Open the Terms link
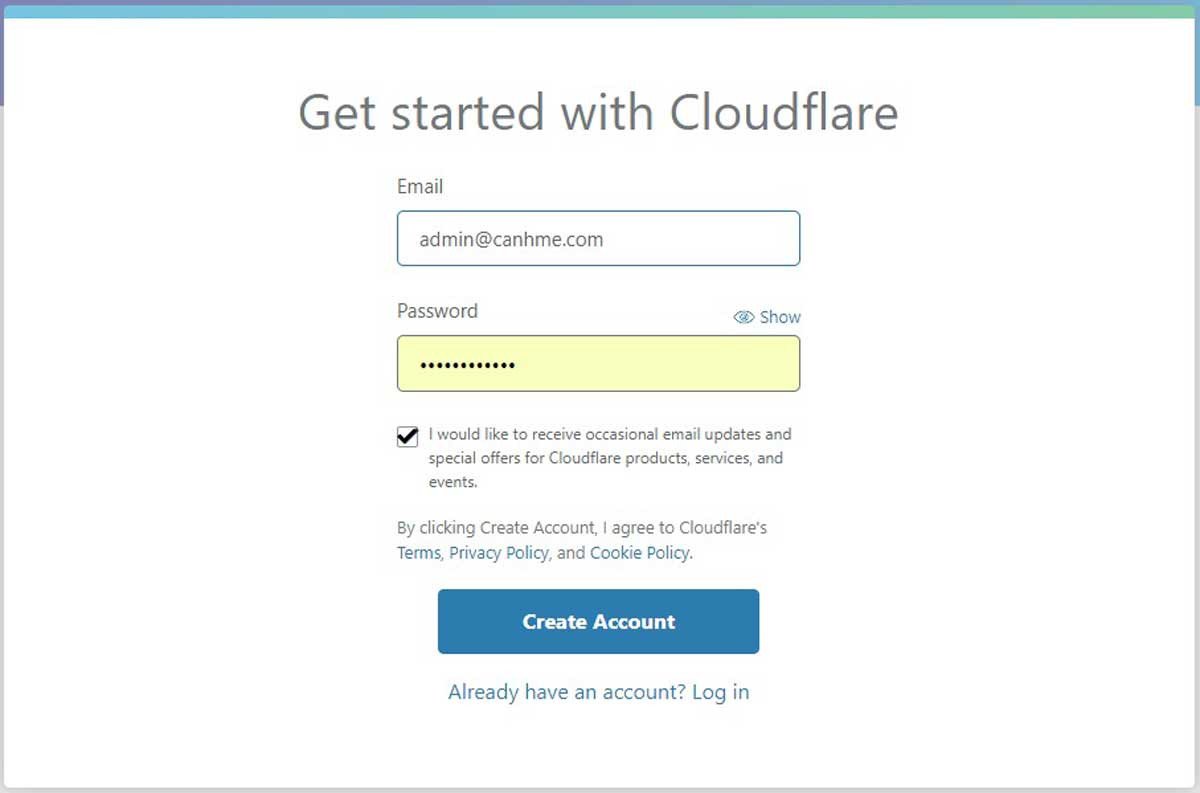This screenshot has height=793, width=1200. point(418,552)
